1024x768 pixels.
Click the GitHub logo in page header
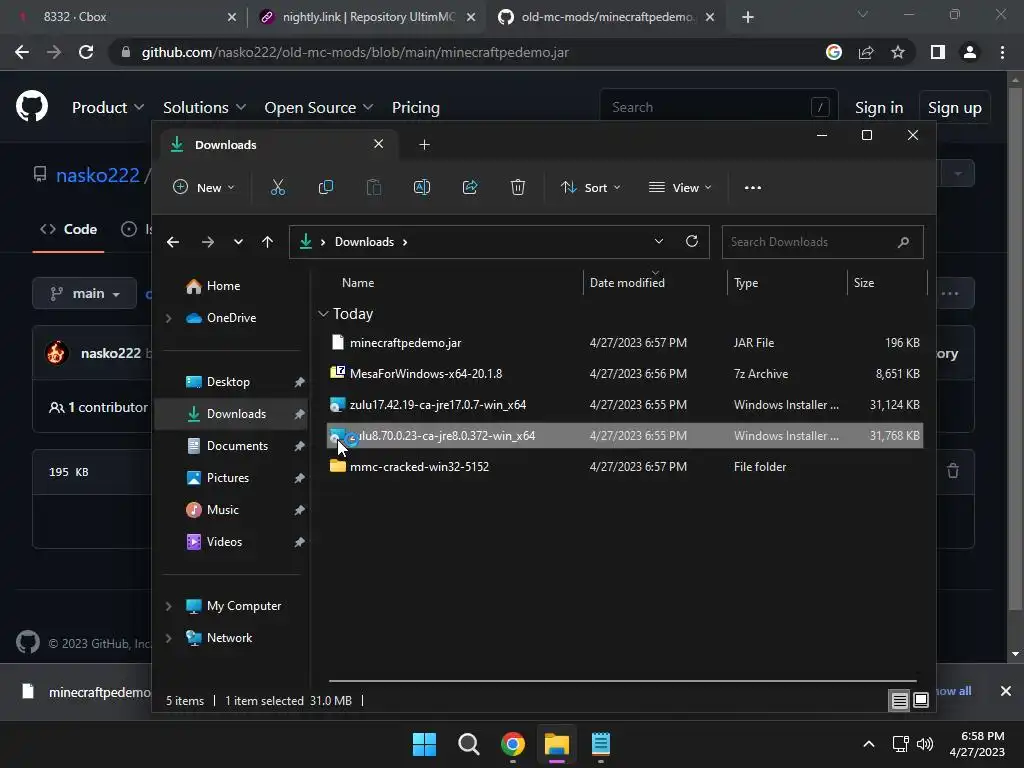32,106
